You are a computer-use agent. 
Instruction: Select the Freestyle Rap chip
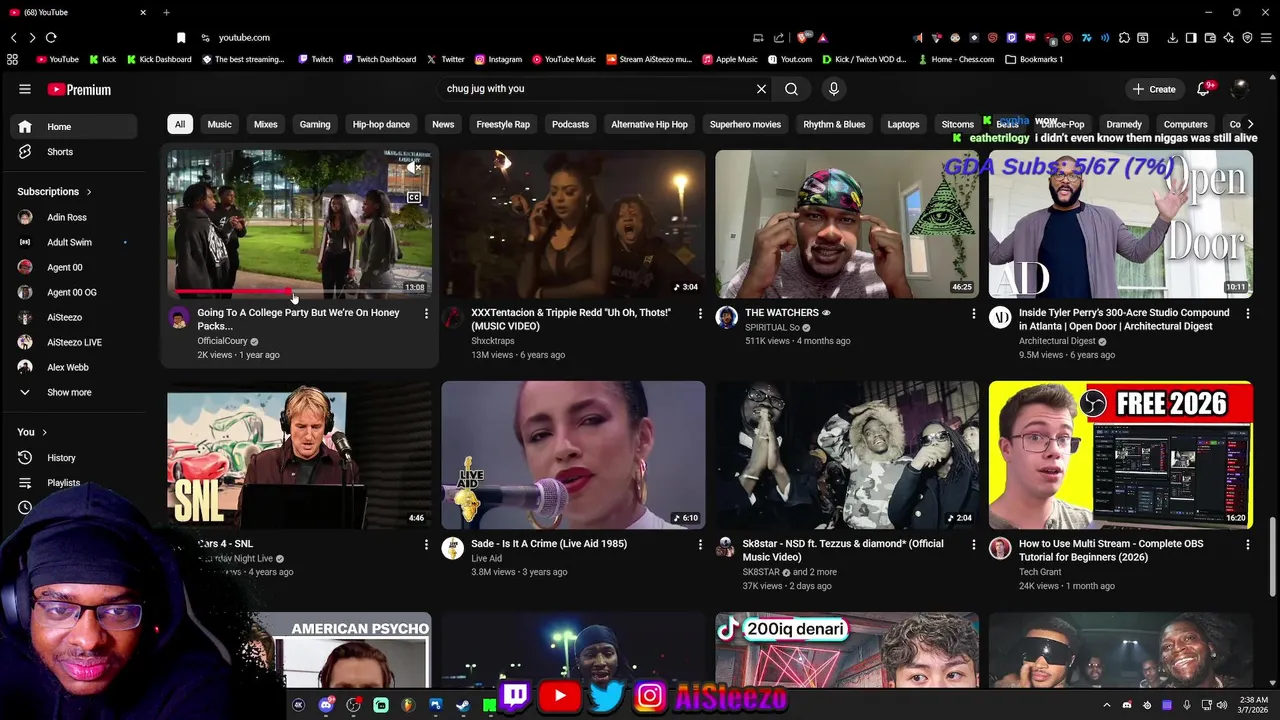point(503,125)
